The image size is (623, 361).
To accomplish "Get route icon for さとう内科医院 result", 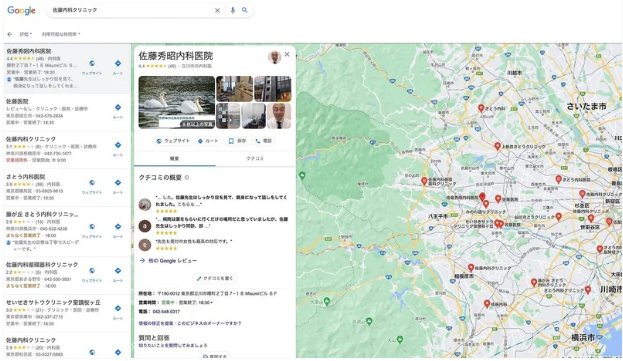I will coord(118,183).
